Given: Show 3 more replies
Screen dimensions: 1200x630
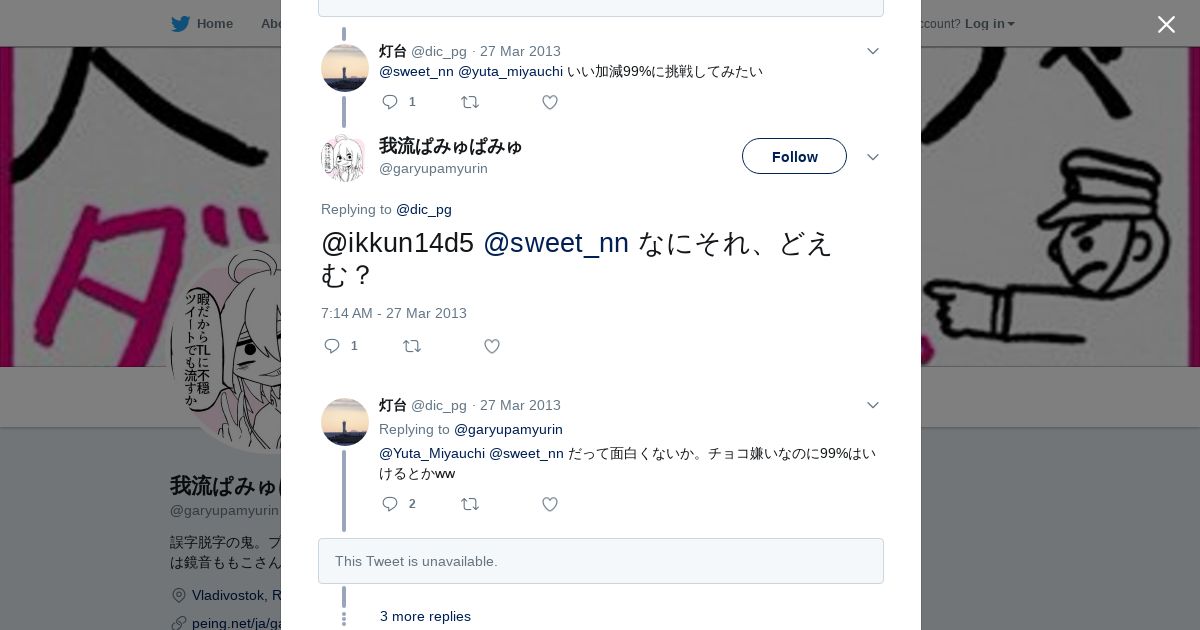Looking at the screenshot, I should tap(425, 616).
